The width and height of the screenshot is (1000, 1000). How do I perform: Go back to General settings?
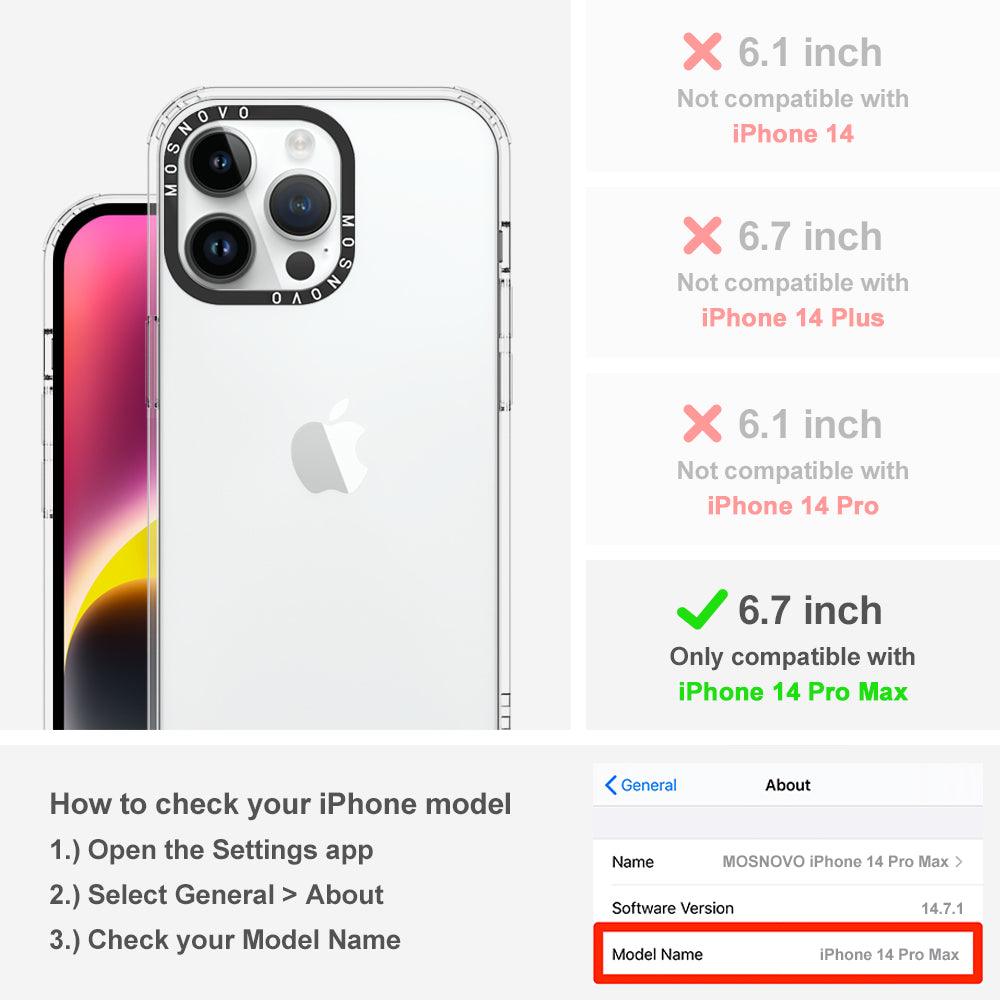(x=640, y=785)
